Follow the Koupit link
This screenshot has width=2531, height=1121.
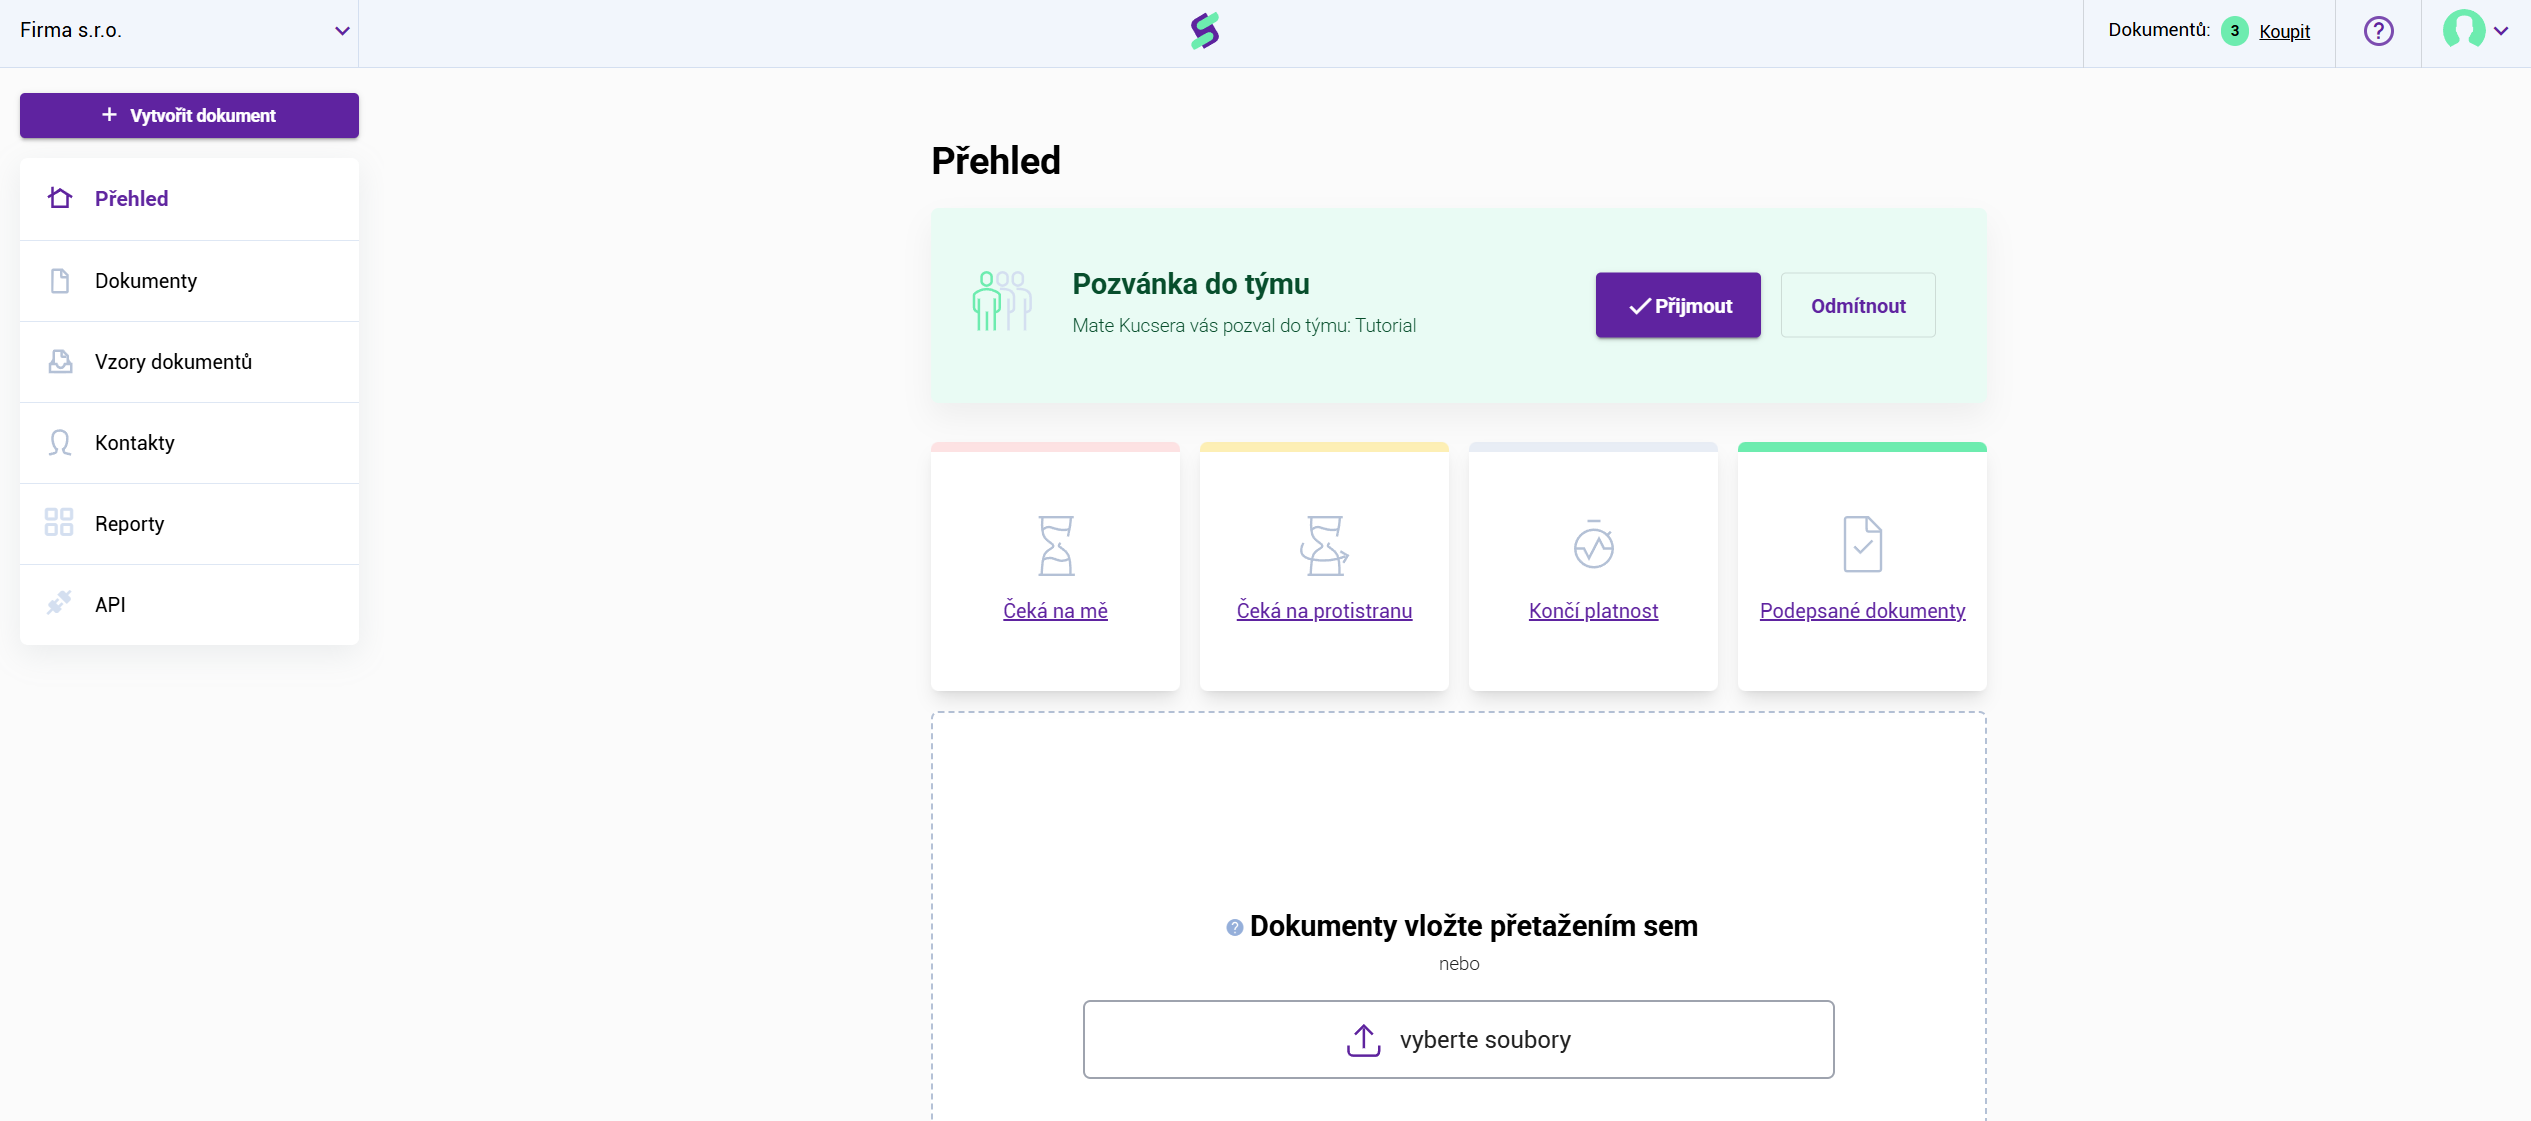click(2284, 31)
